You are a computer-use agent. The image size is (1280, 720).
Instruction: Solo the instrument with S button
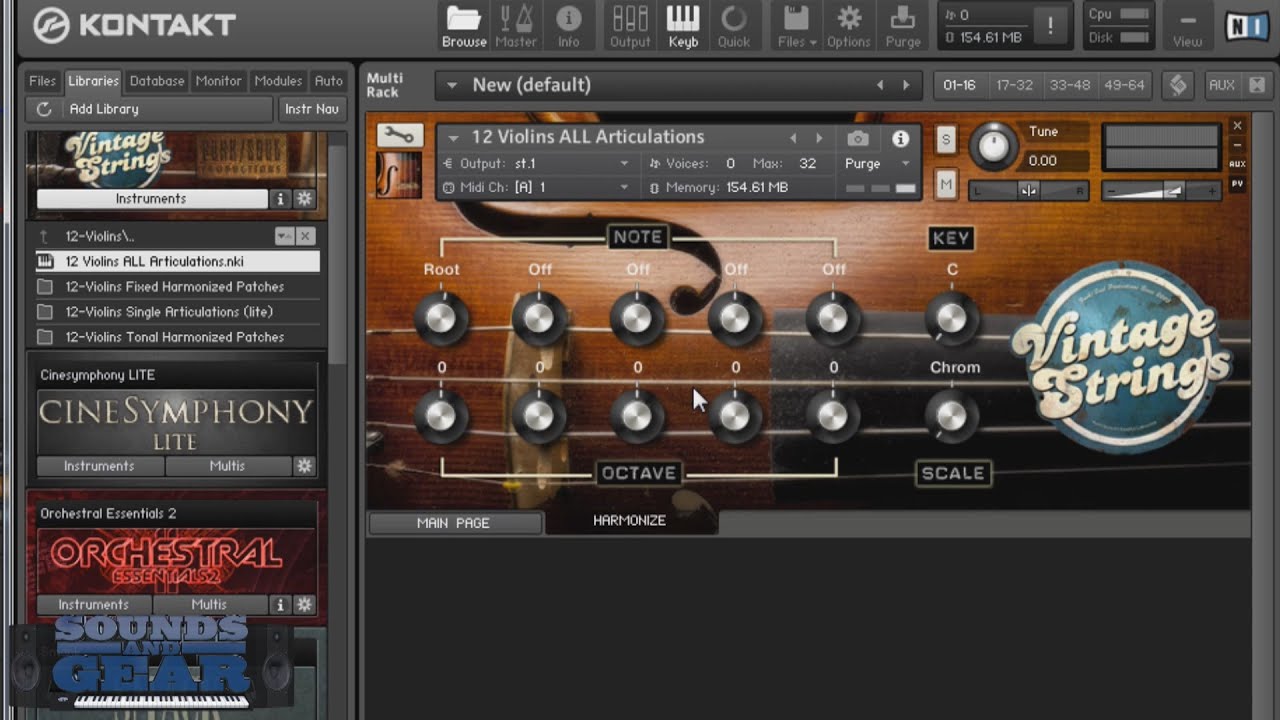(945, 139)
